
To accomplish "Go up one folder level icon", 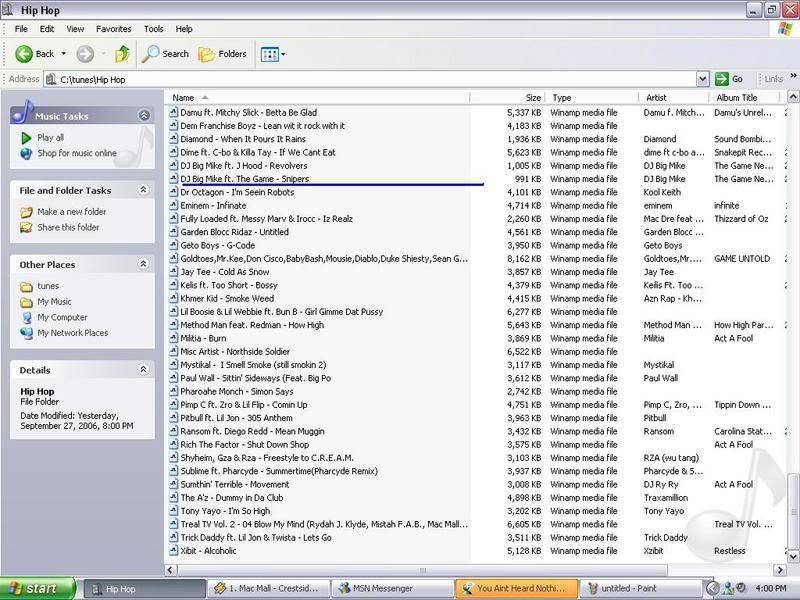I will (x=122, y=54).
